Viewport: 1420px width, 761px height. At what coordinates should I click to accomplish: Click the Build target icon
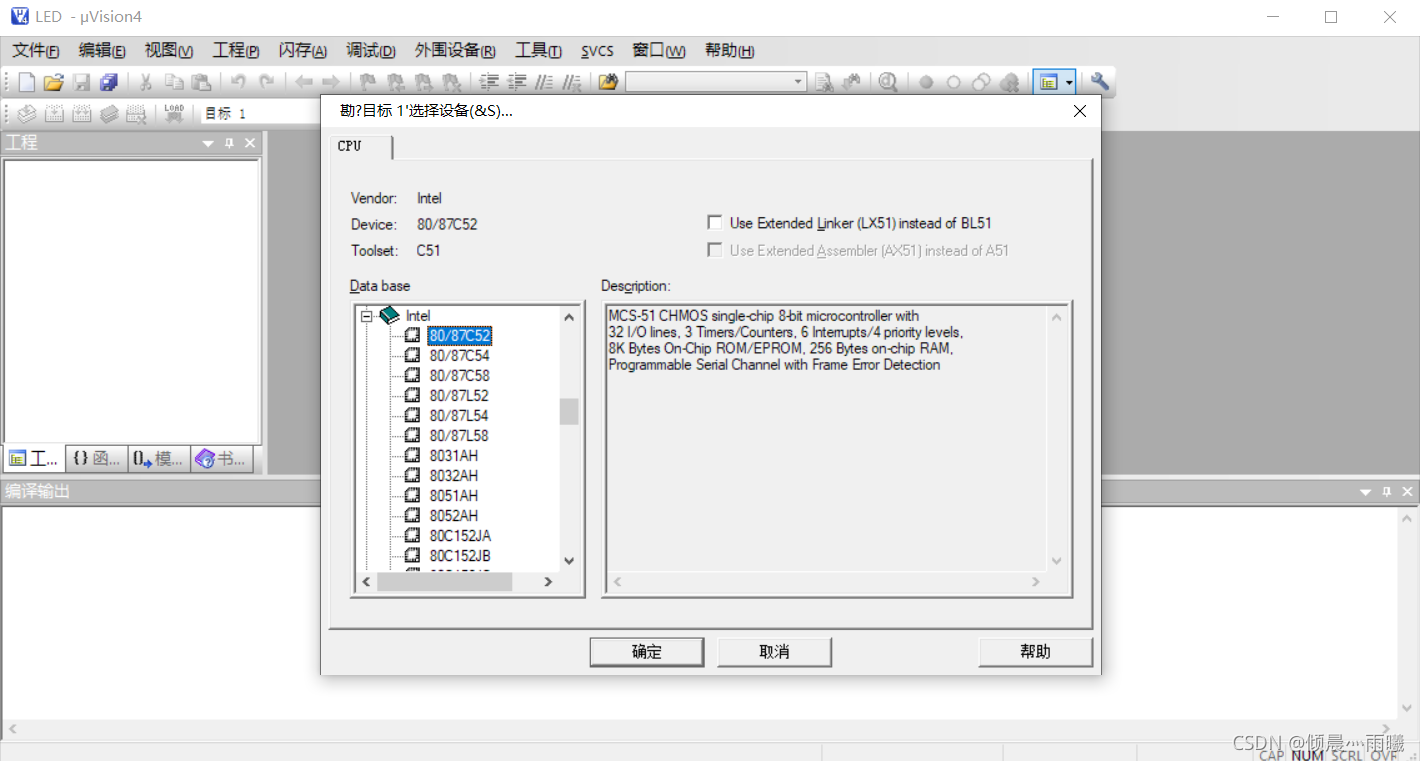(x=55, y=113)
